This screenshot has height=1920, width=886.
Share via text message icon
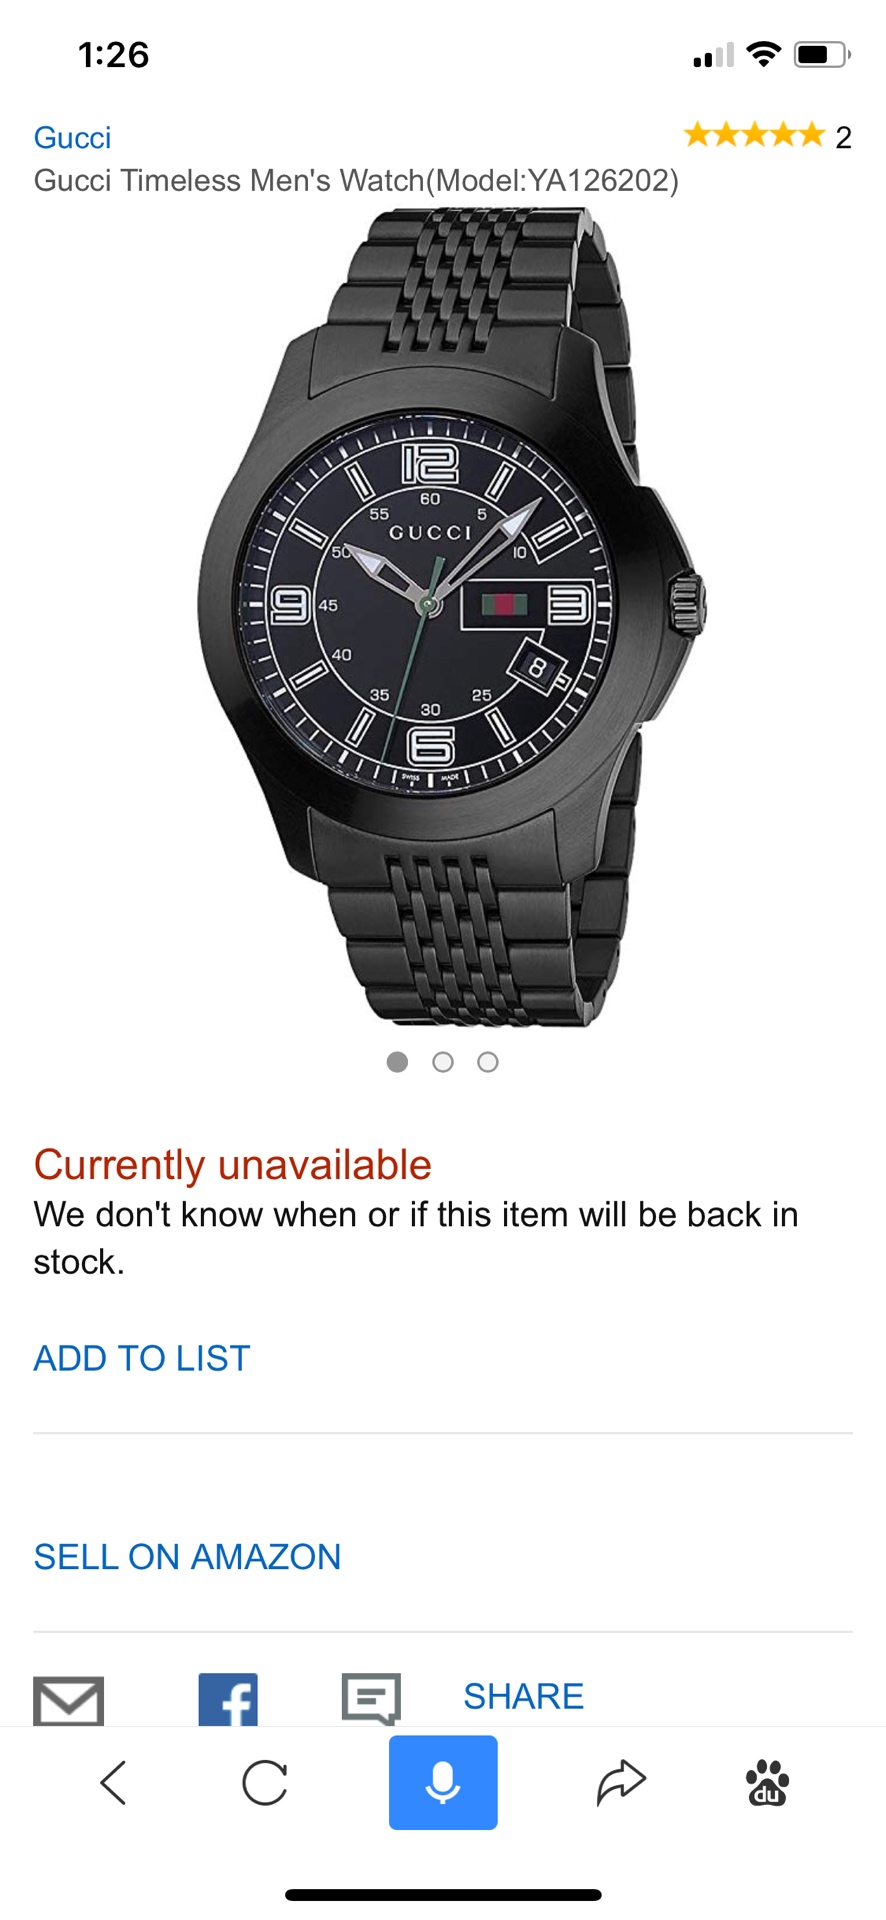coord(371,1699)
